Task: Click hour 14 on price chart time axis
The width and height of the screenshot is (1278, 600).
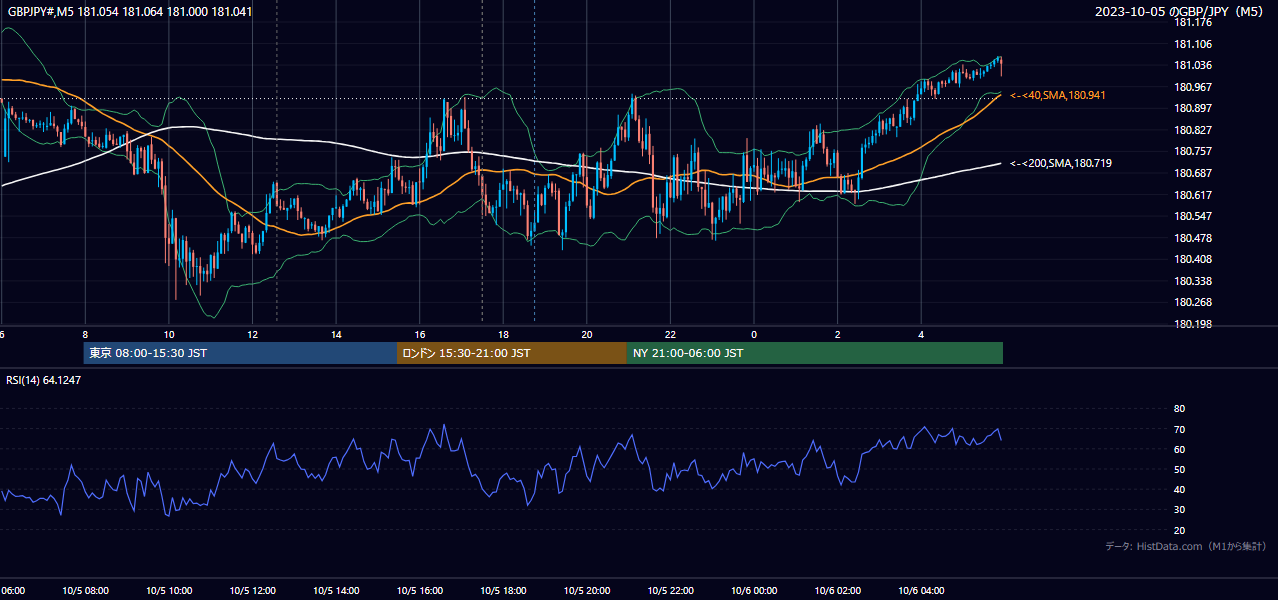Action: [x=336, y=334]
